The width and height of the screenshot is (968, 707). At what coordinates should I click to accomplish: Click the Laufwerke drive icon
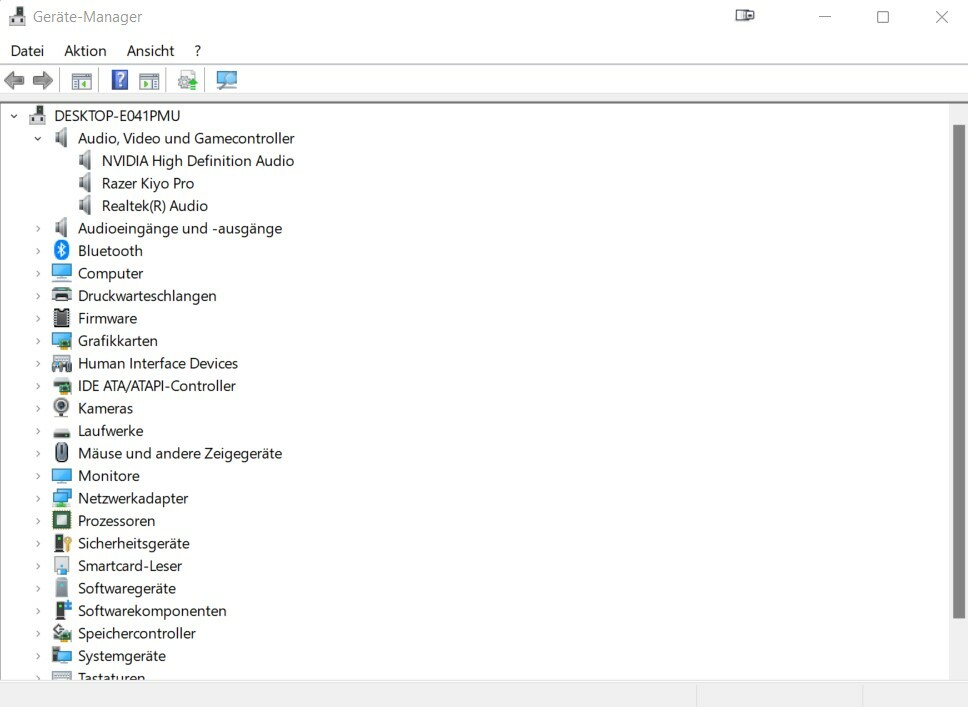point(61,432)
